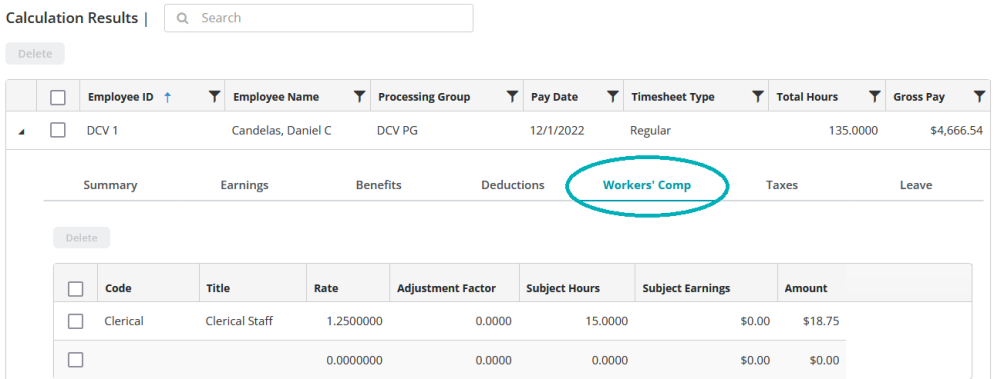Open filter for Employee ID column

[214, 96]
